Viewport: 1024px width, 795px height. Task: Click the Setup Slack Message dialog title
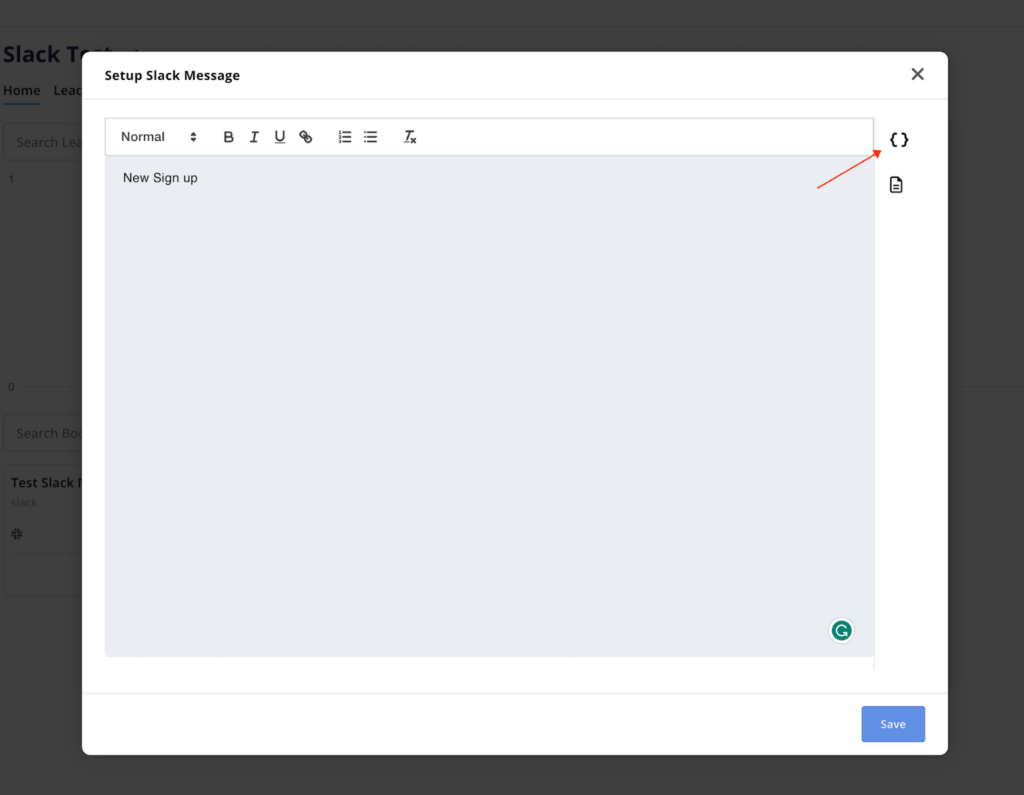click(172, 75)
